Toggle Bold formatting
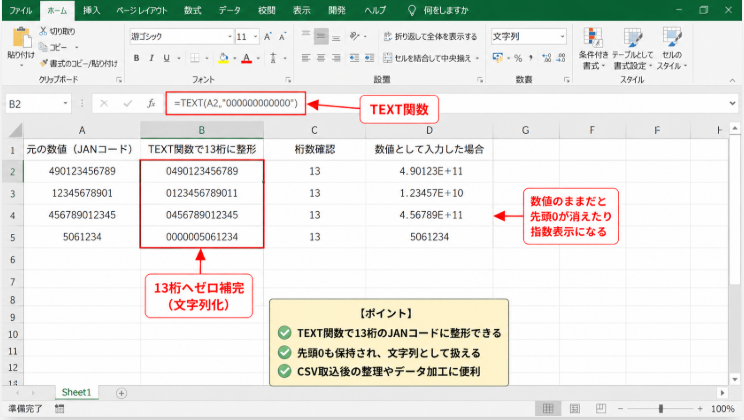The image size is (744, 420). [136, 58]
